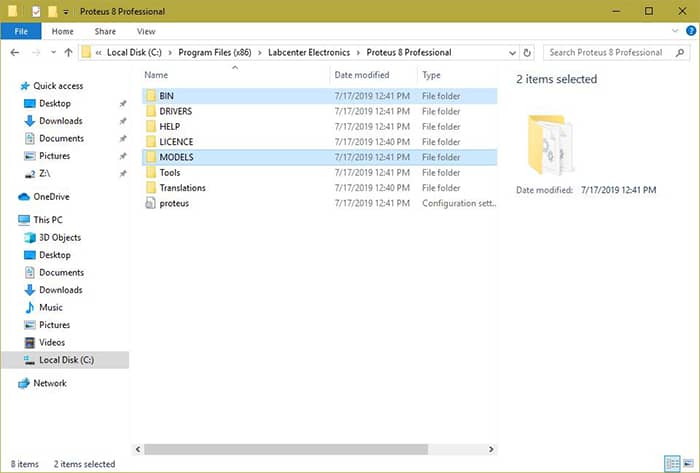This screenshot has width=700, height=473.
Task: Switch to the Home ribbon tab
Action: [x=62, y=31]
